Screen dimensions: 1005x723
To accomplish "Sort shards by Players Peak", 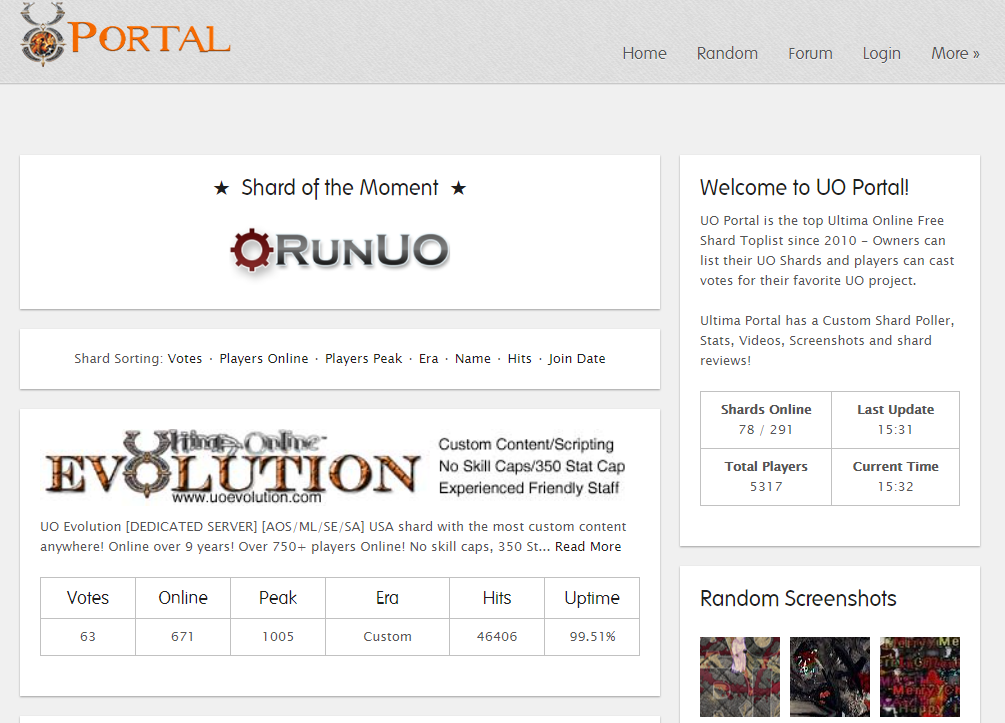I will [363, 358].
